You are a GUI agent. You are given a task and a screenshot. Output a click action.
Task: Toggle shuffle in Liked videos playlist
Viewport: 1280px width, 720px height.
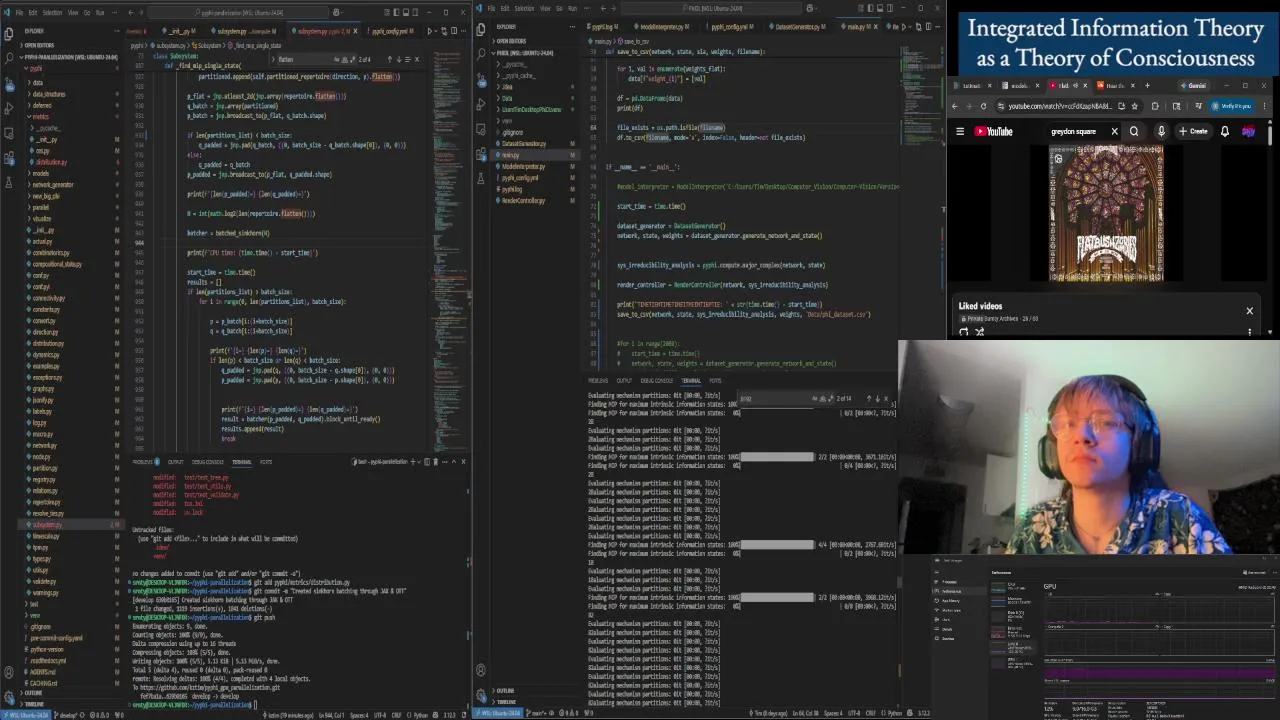pos(979,332)
